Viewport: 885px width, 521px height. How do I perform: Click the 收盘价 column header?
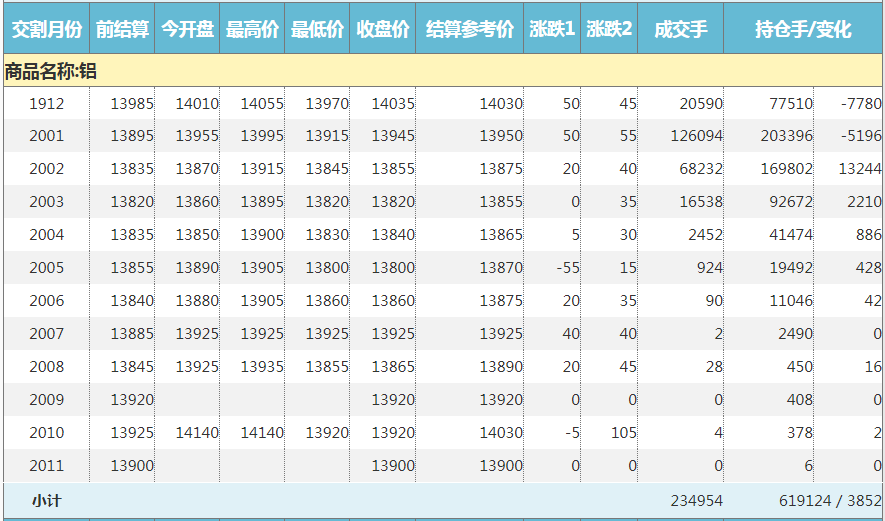pos(382,30)
